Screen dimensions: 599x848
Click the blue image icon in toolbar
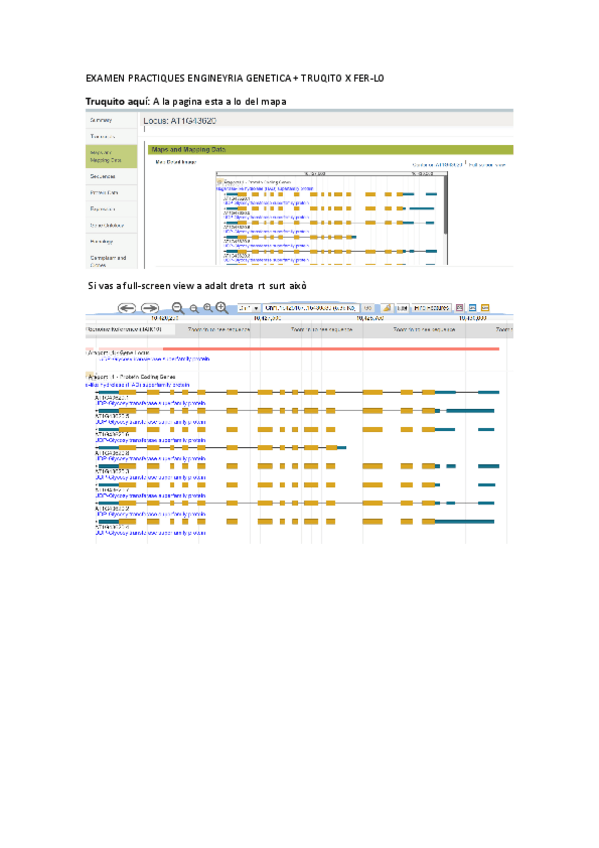point(472,308)
